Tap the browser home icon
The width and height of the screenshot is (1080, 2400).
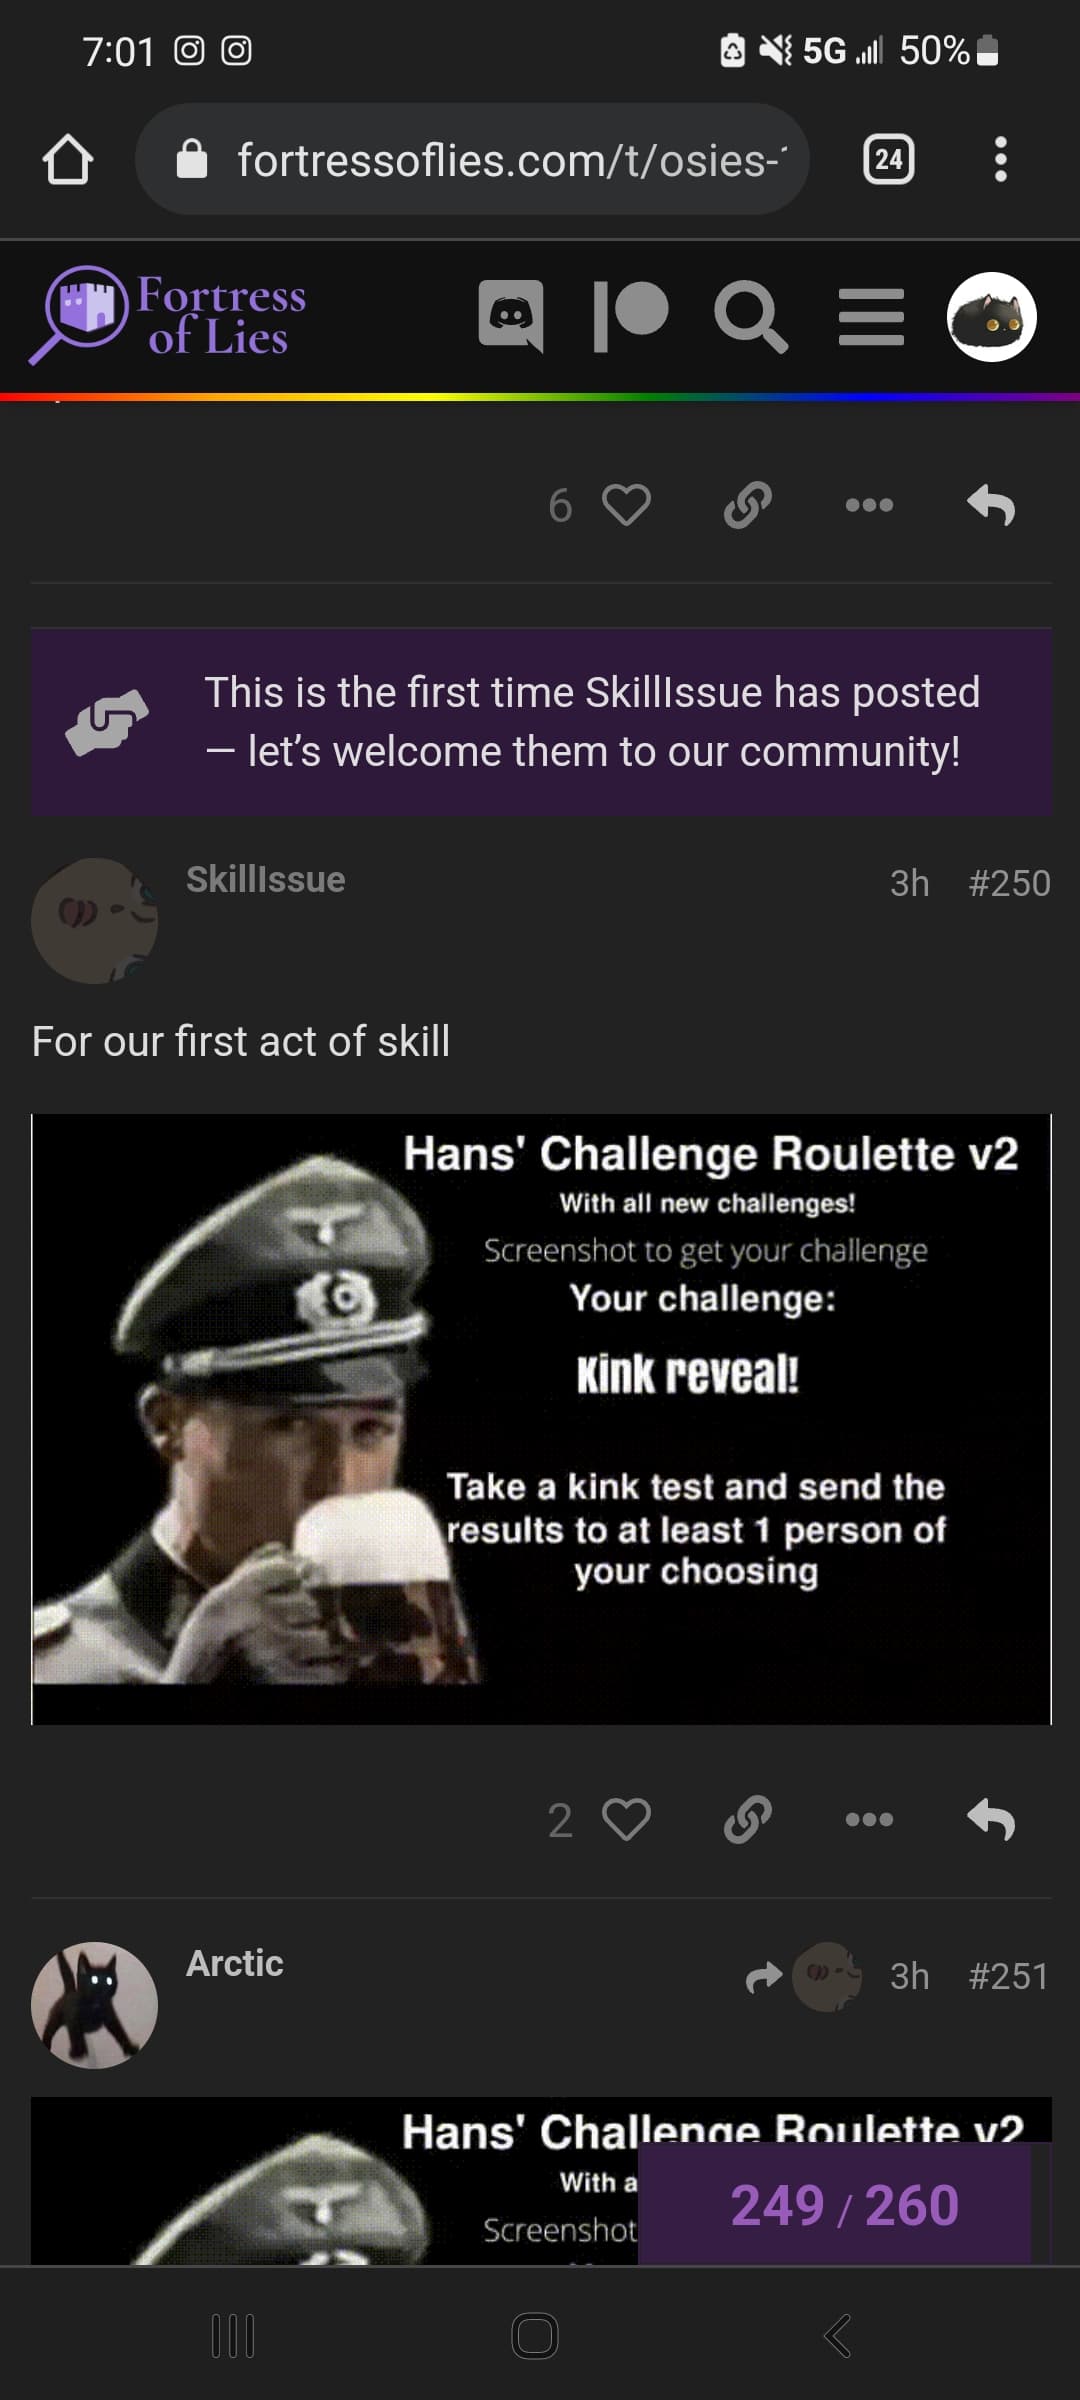pyautogui.click(x=68, y=159)
